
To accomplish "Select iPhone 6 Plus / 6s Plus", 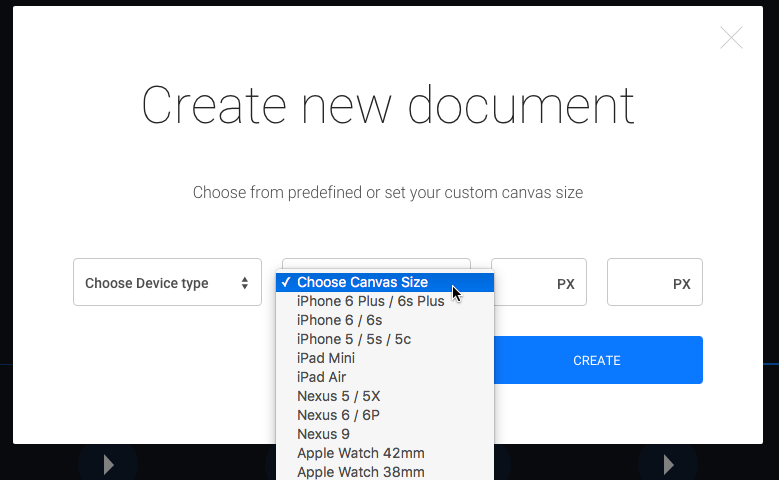I will pyautogui.click(x=385, y=301).
